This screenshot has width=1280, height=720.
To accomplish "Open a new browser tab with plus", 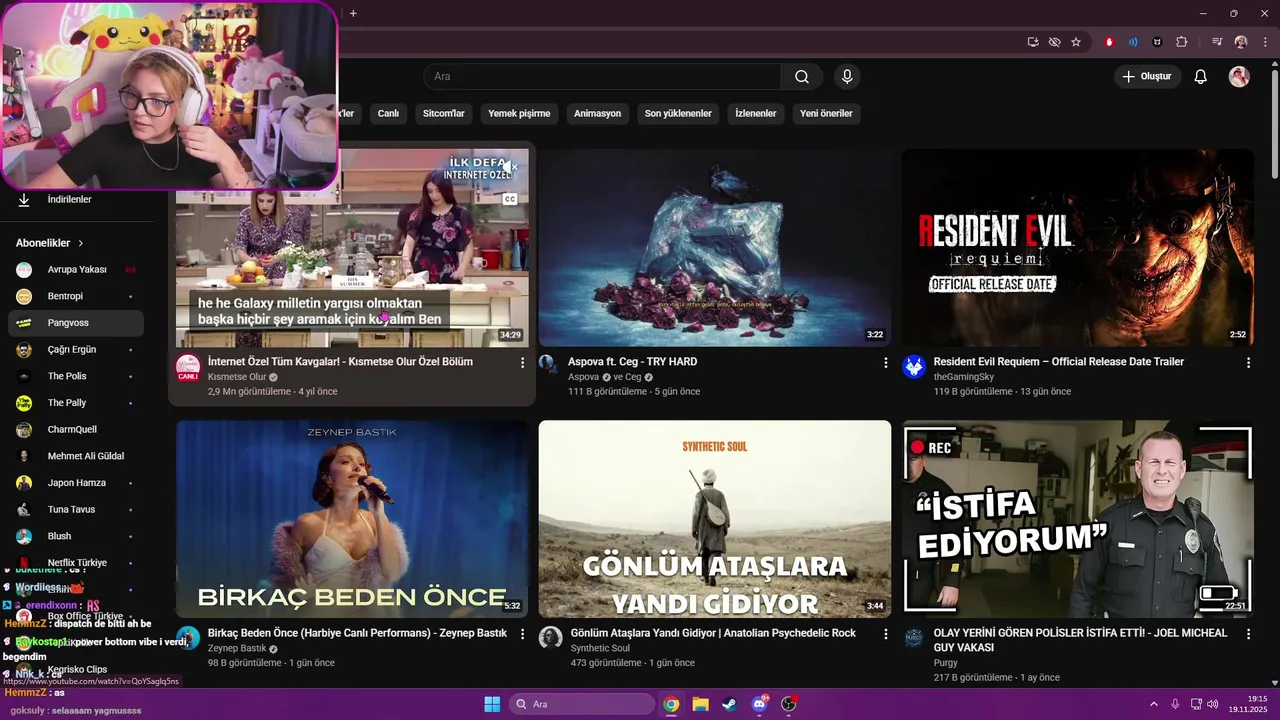I will pyautogui.click(x=353, y=13).
